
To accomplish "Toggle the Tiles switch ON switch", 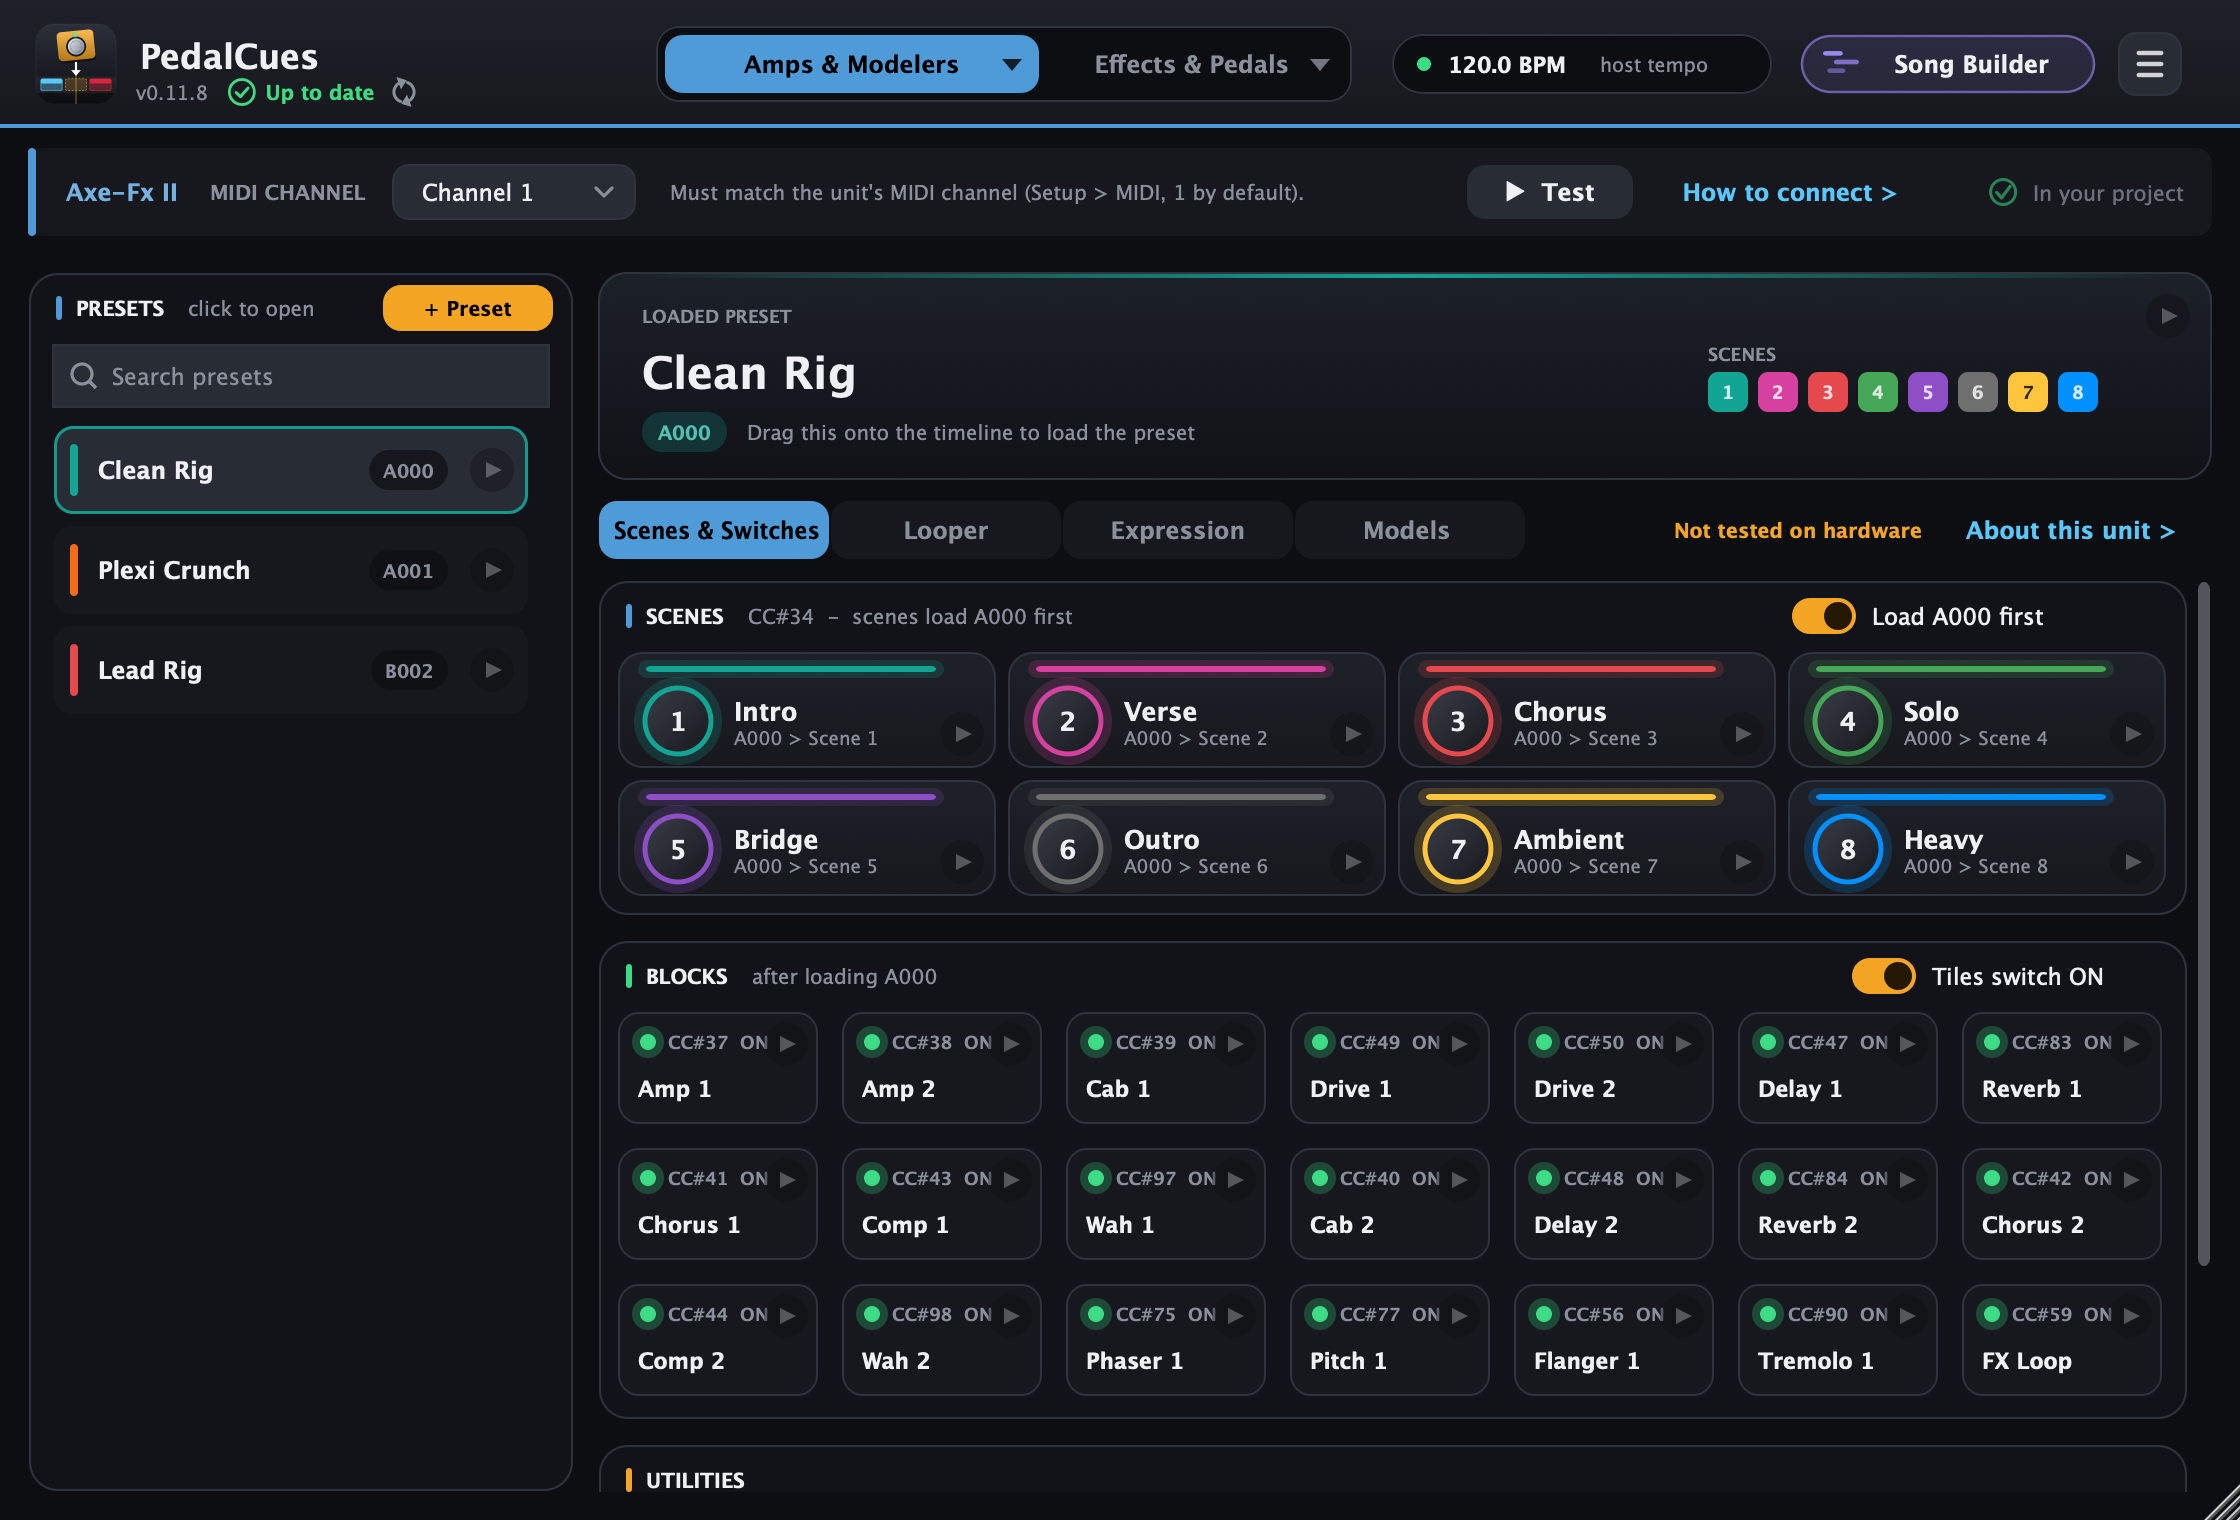I will click(x=1883, y=976).
